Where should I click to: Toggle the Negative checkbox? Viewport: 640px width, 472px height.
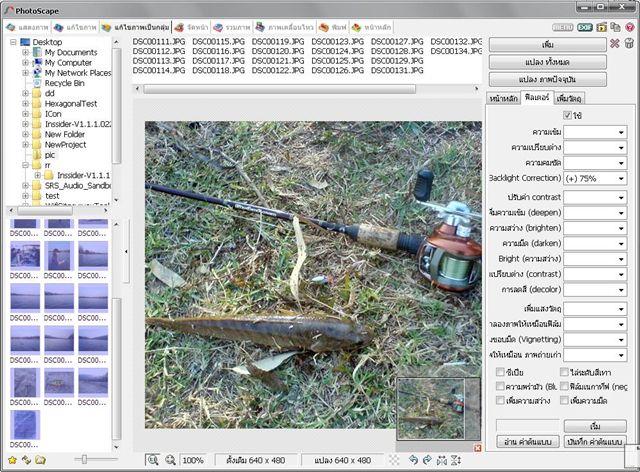(564, 386)
